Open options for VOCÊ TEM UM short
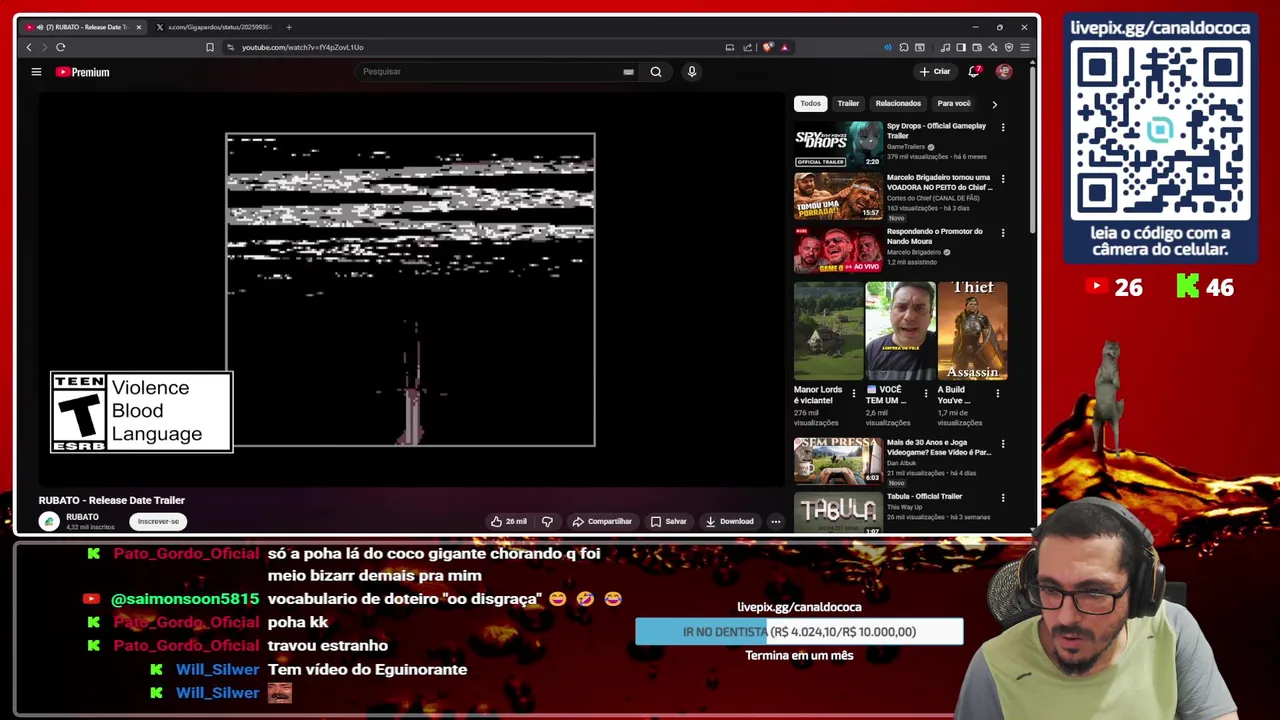 click(x=925, y=394)
